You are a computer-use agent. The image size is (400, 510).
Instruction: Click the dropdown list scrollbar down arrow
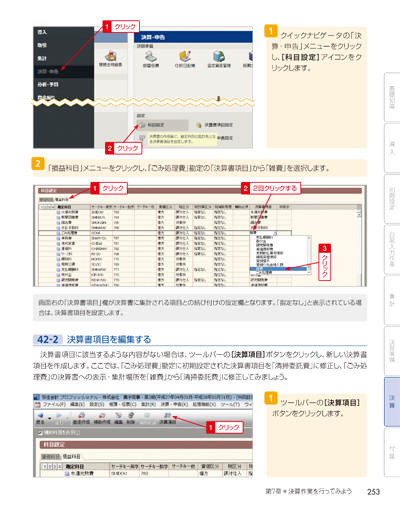pos(309,272)
